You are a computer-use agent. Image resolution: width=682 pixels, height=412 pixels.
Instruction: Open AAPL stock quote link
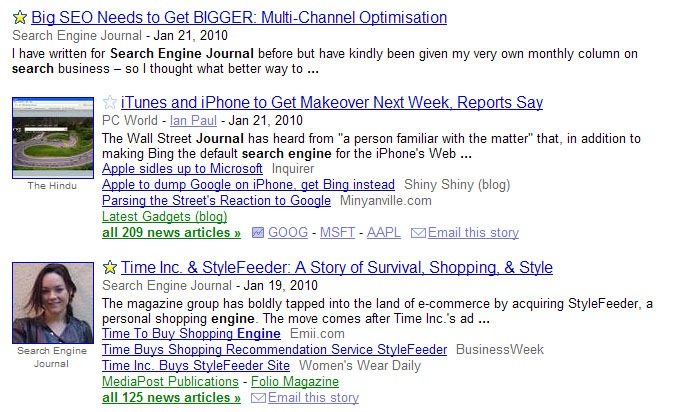384,232
